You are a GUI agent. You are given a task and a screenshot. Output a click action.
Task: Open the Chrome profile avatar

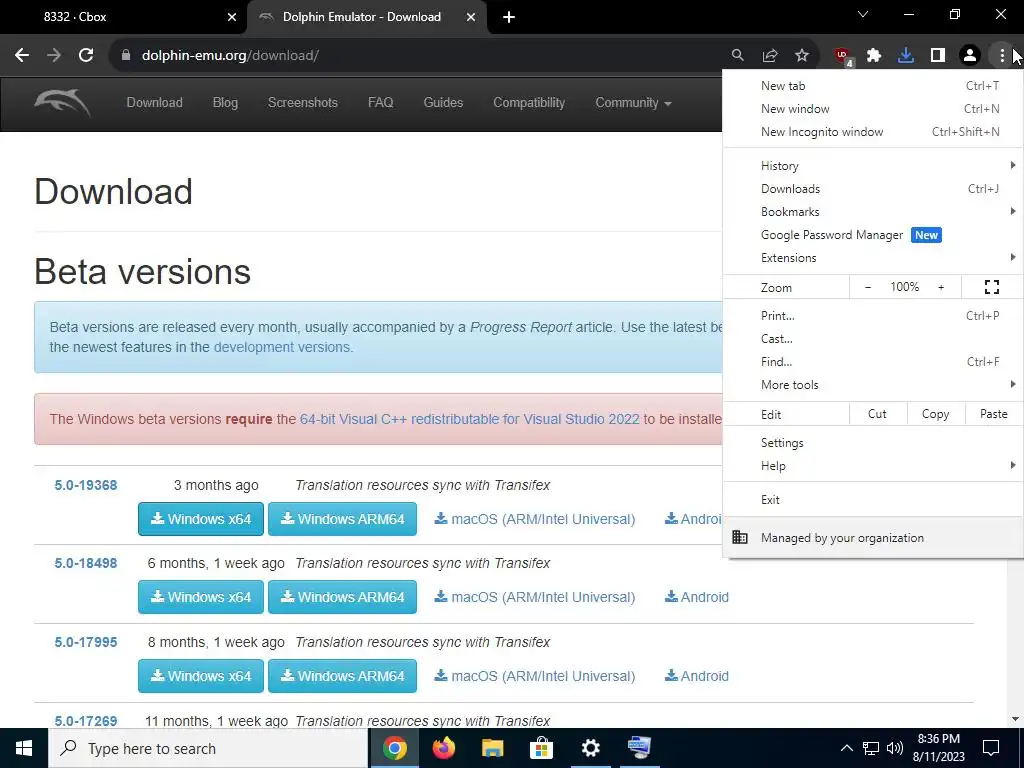tap(970, 56)
